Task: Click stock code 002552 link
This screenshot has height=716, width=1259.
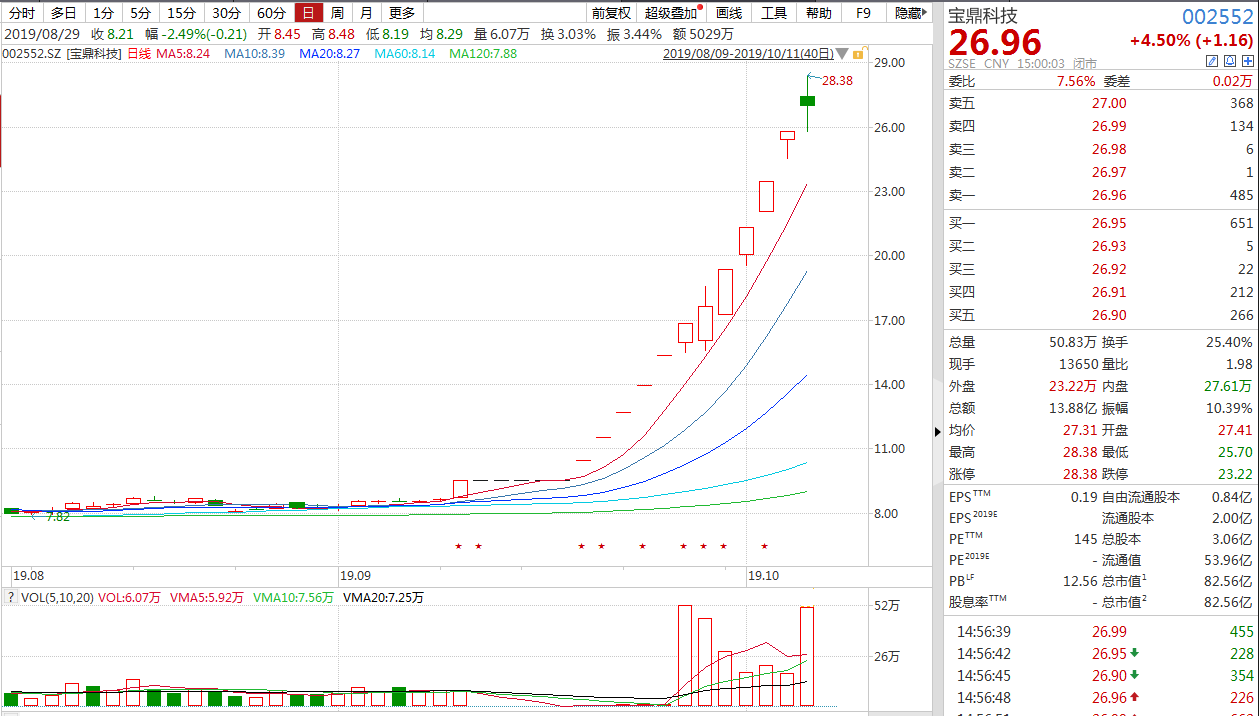Action: click(x=1218, y=17)
